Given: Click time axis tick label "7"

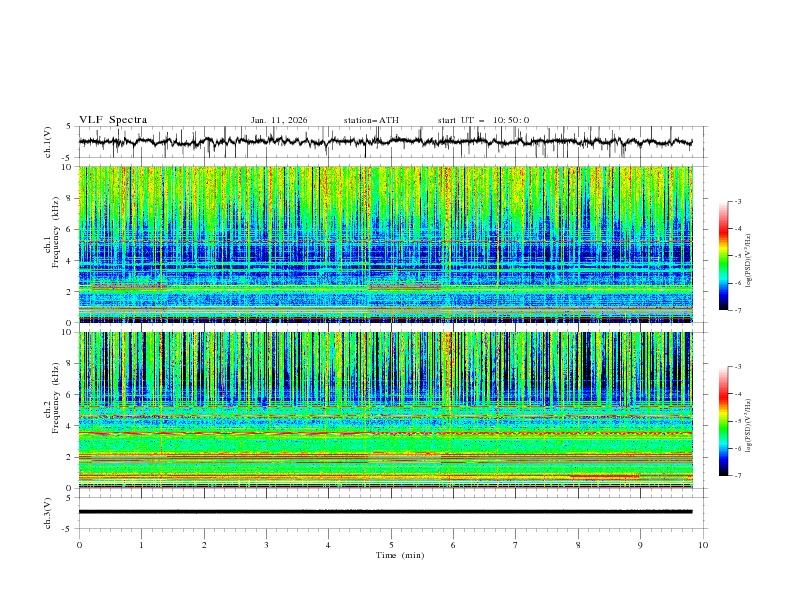Looking at the screenshot, I should click(516, 545).
